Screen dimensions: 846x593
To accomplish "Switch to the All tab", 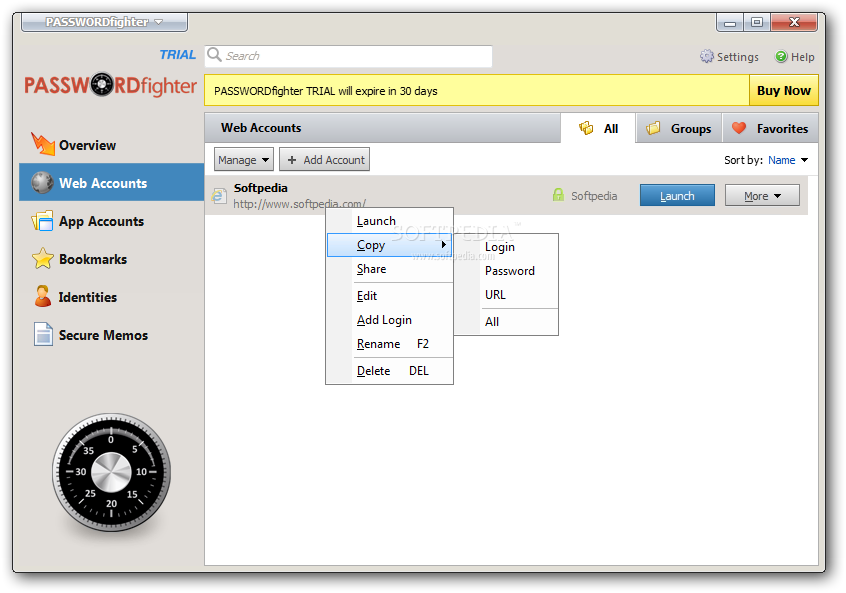I will coord(598,128).
